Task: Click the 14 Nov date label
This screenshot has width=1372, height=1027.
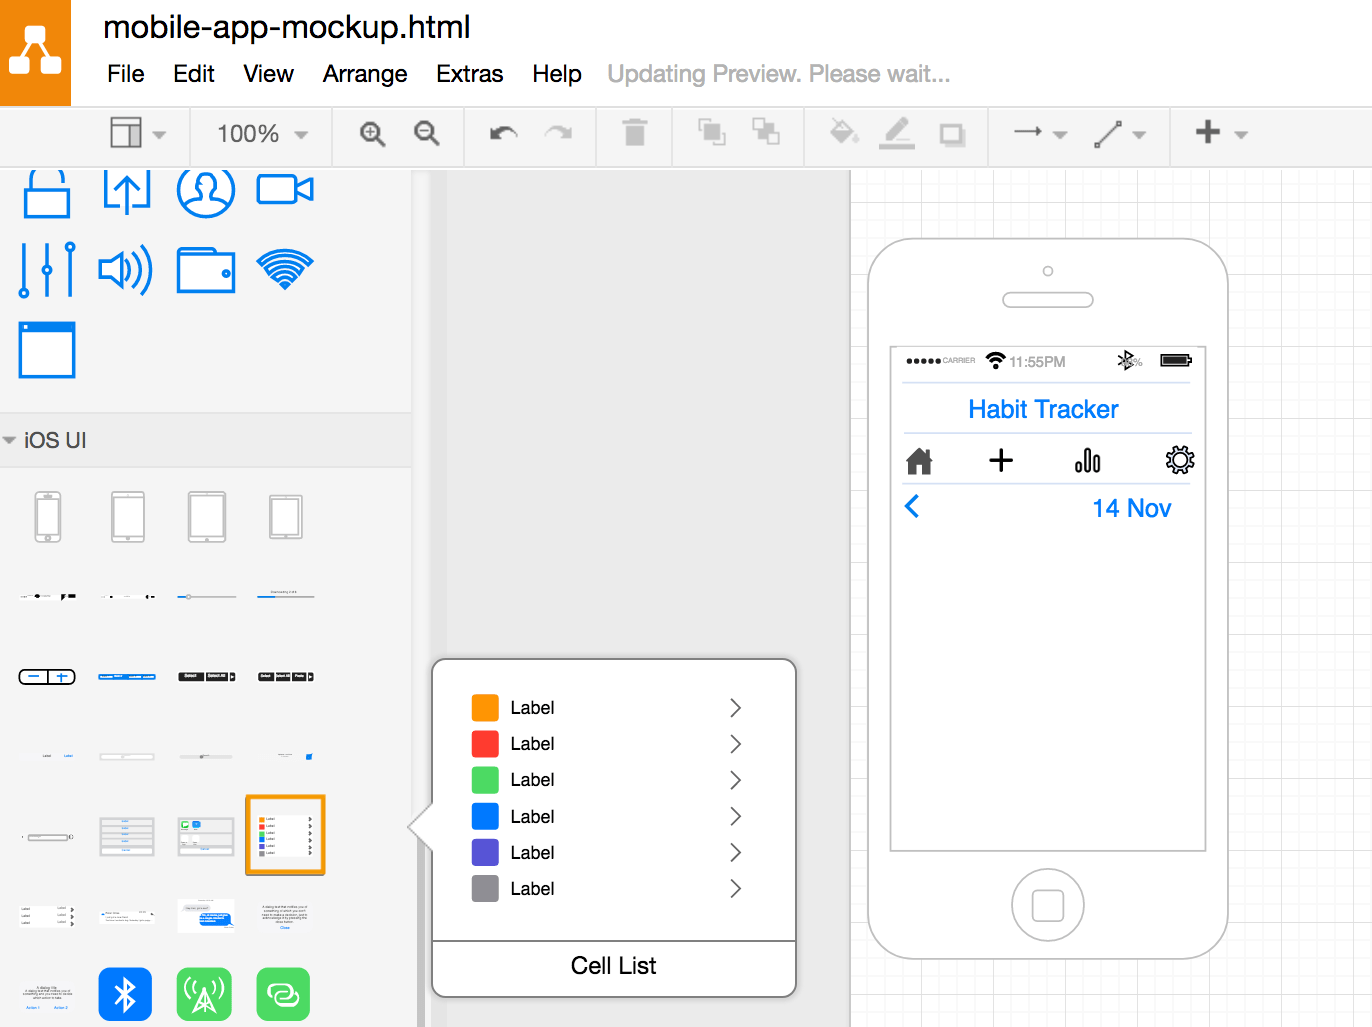Action: (1131, 508)
